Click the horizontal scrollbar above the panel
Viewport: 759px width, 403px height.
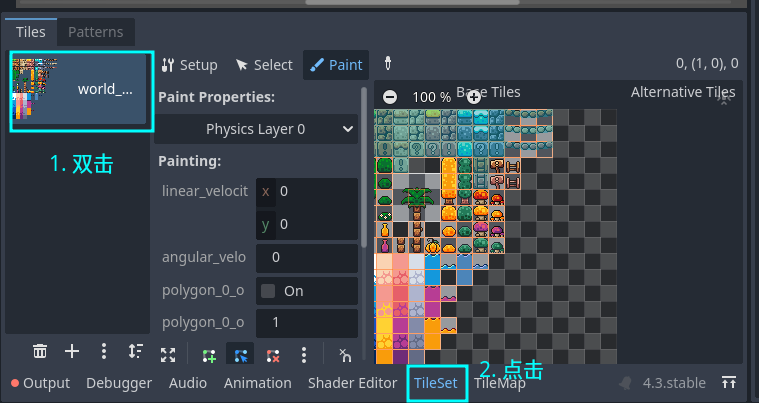tap(412, 2)
